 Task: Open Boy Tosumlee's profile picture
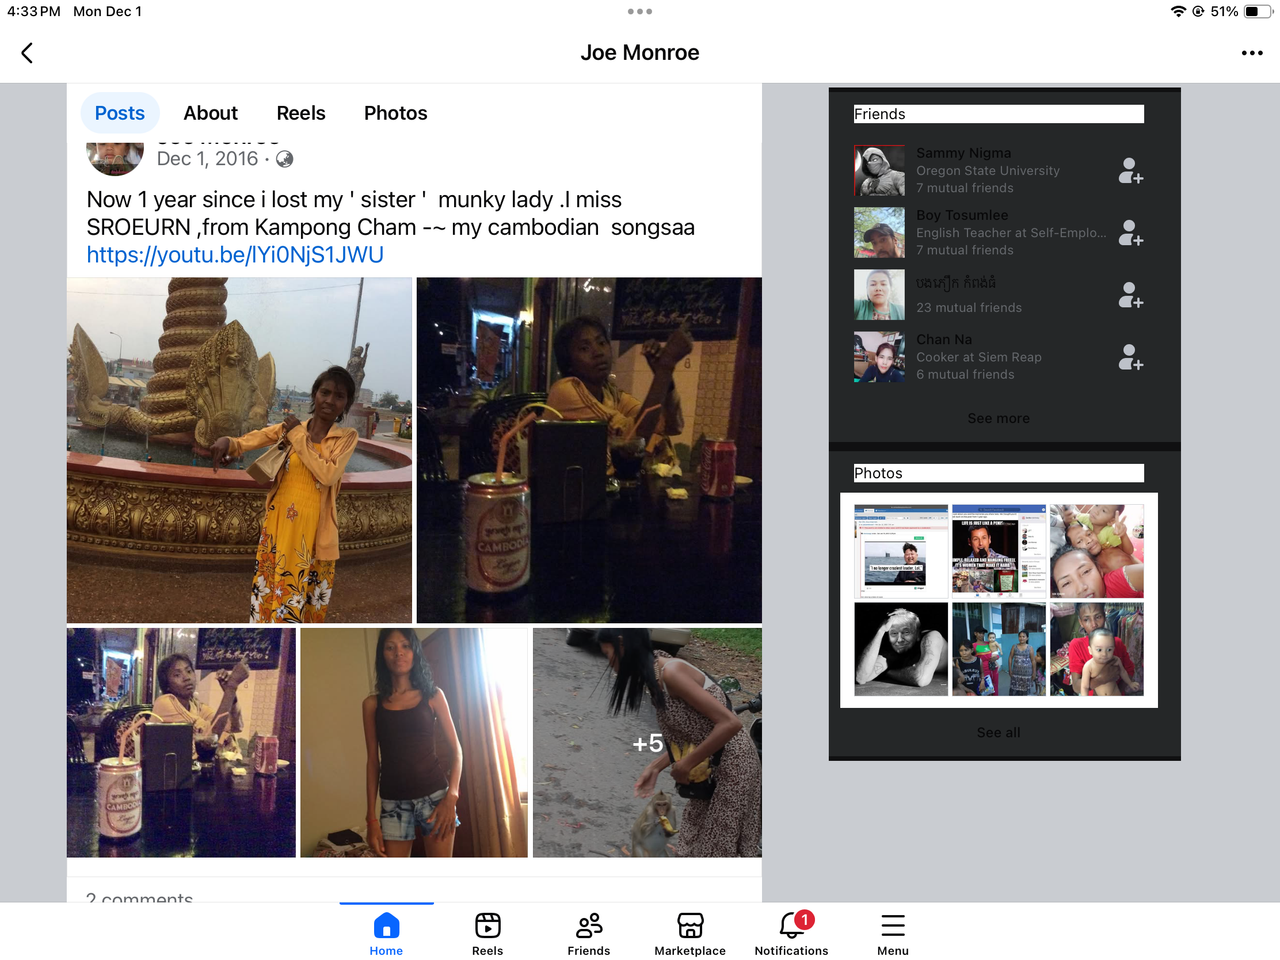[x=880, y=233]
